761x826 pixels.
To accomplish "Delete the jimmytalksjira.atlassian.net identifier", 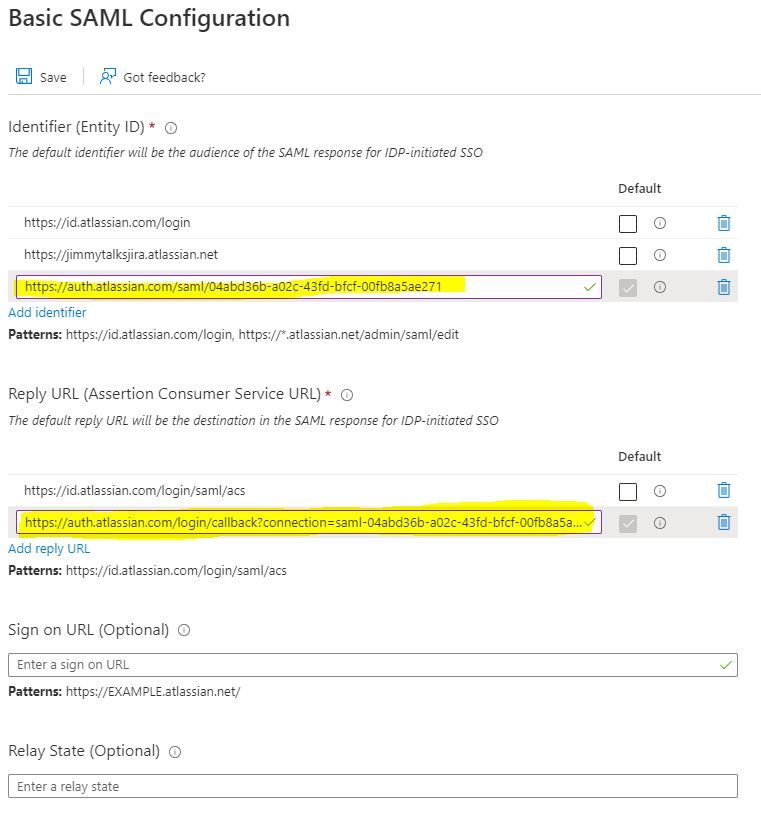I will coord(724,255).
